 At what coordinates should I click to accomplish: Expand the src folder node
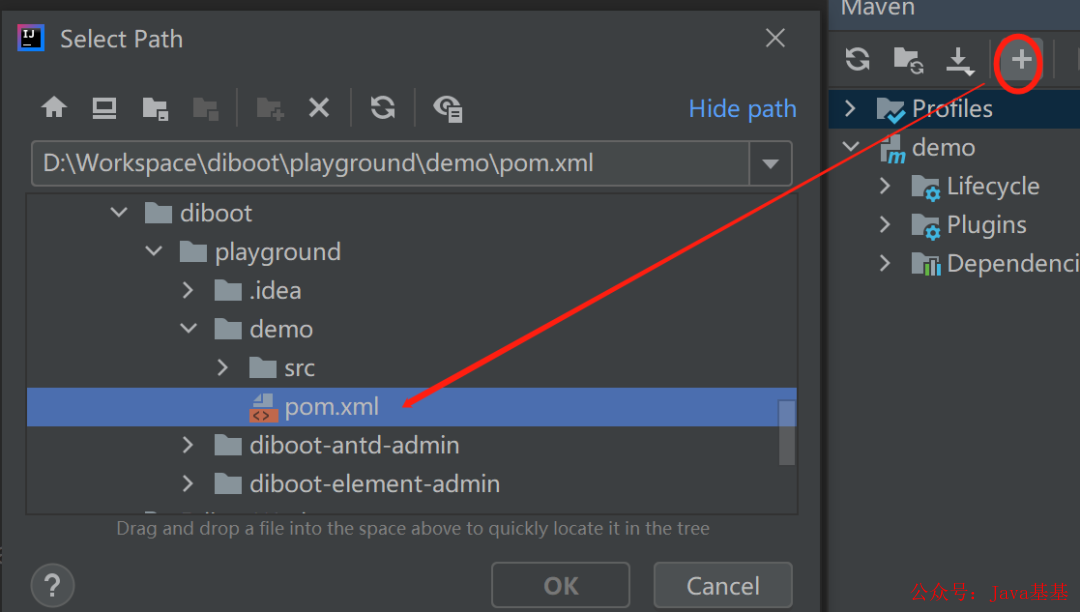222,368
